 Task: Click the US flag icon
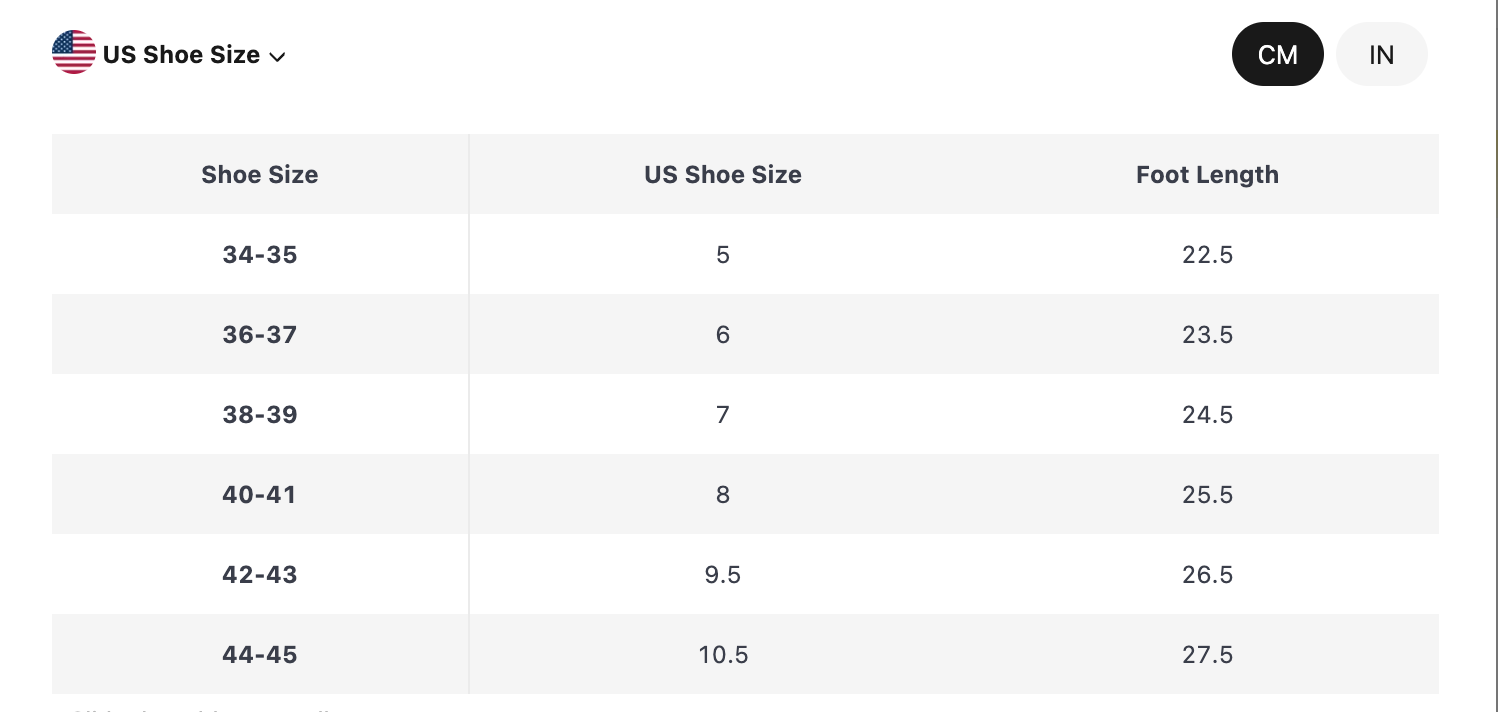pyautogui.click(x=74, y=53)
